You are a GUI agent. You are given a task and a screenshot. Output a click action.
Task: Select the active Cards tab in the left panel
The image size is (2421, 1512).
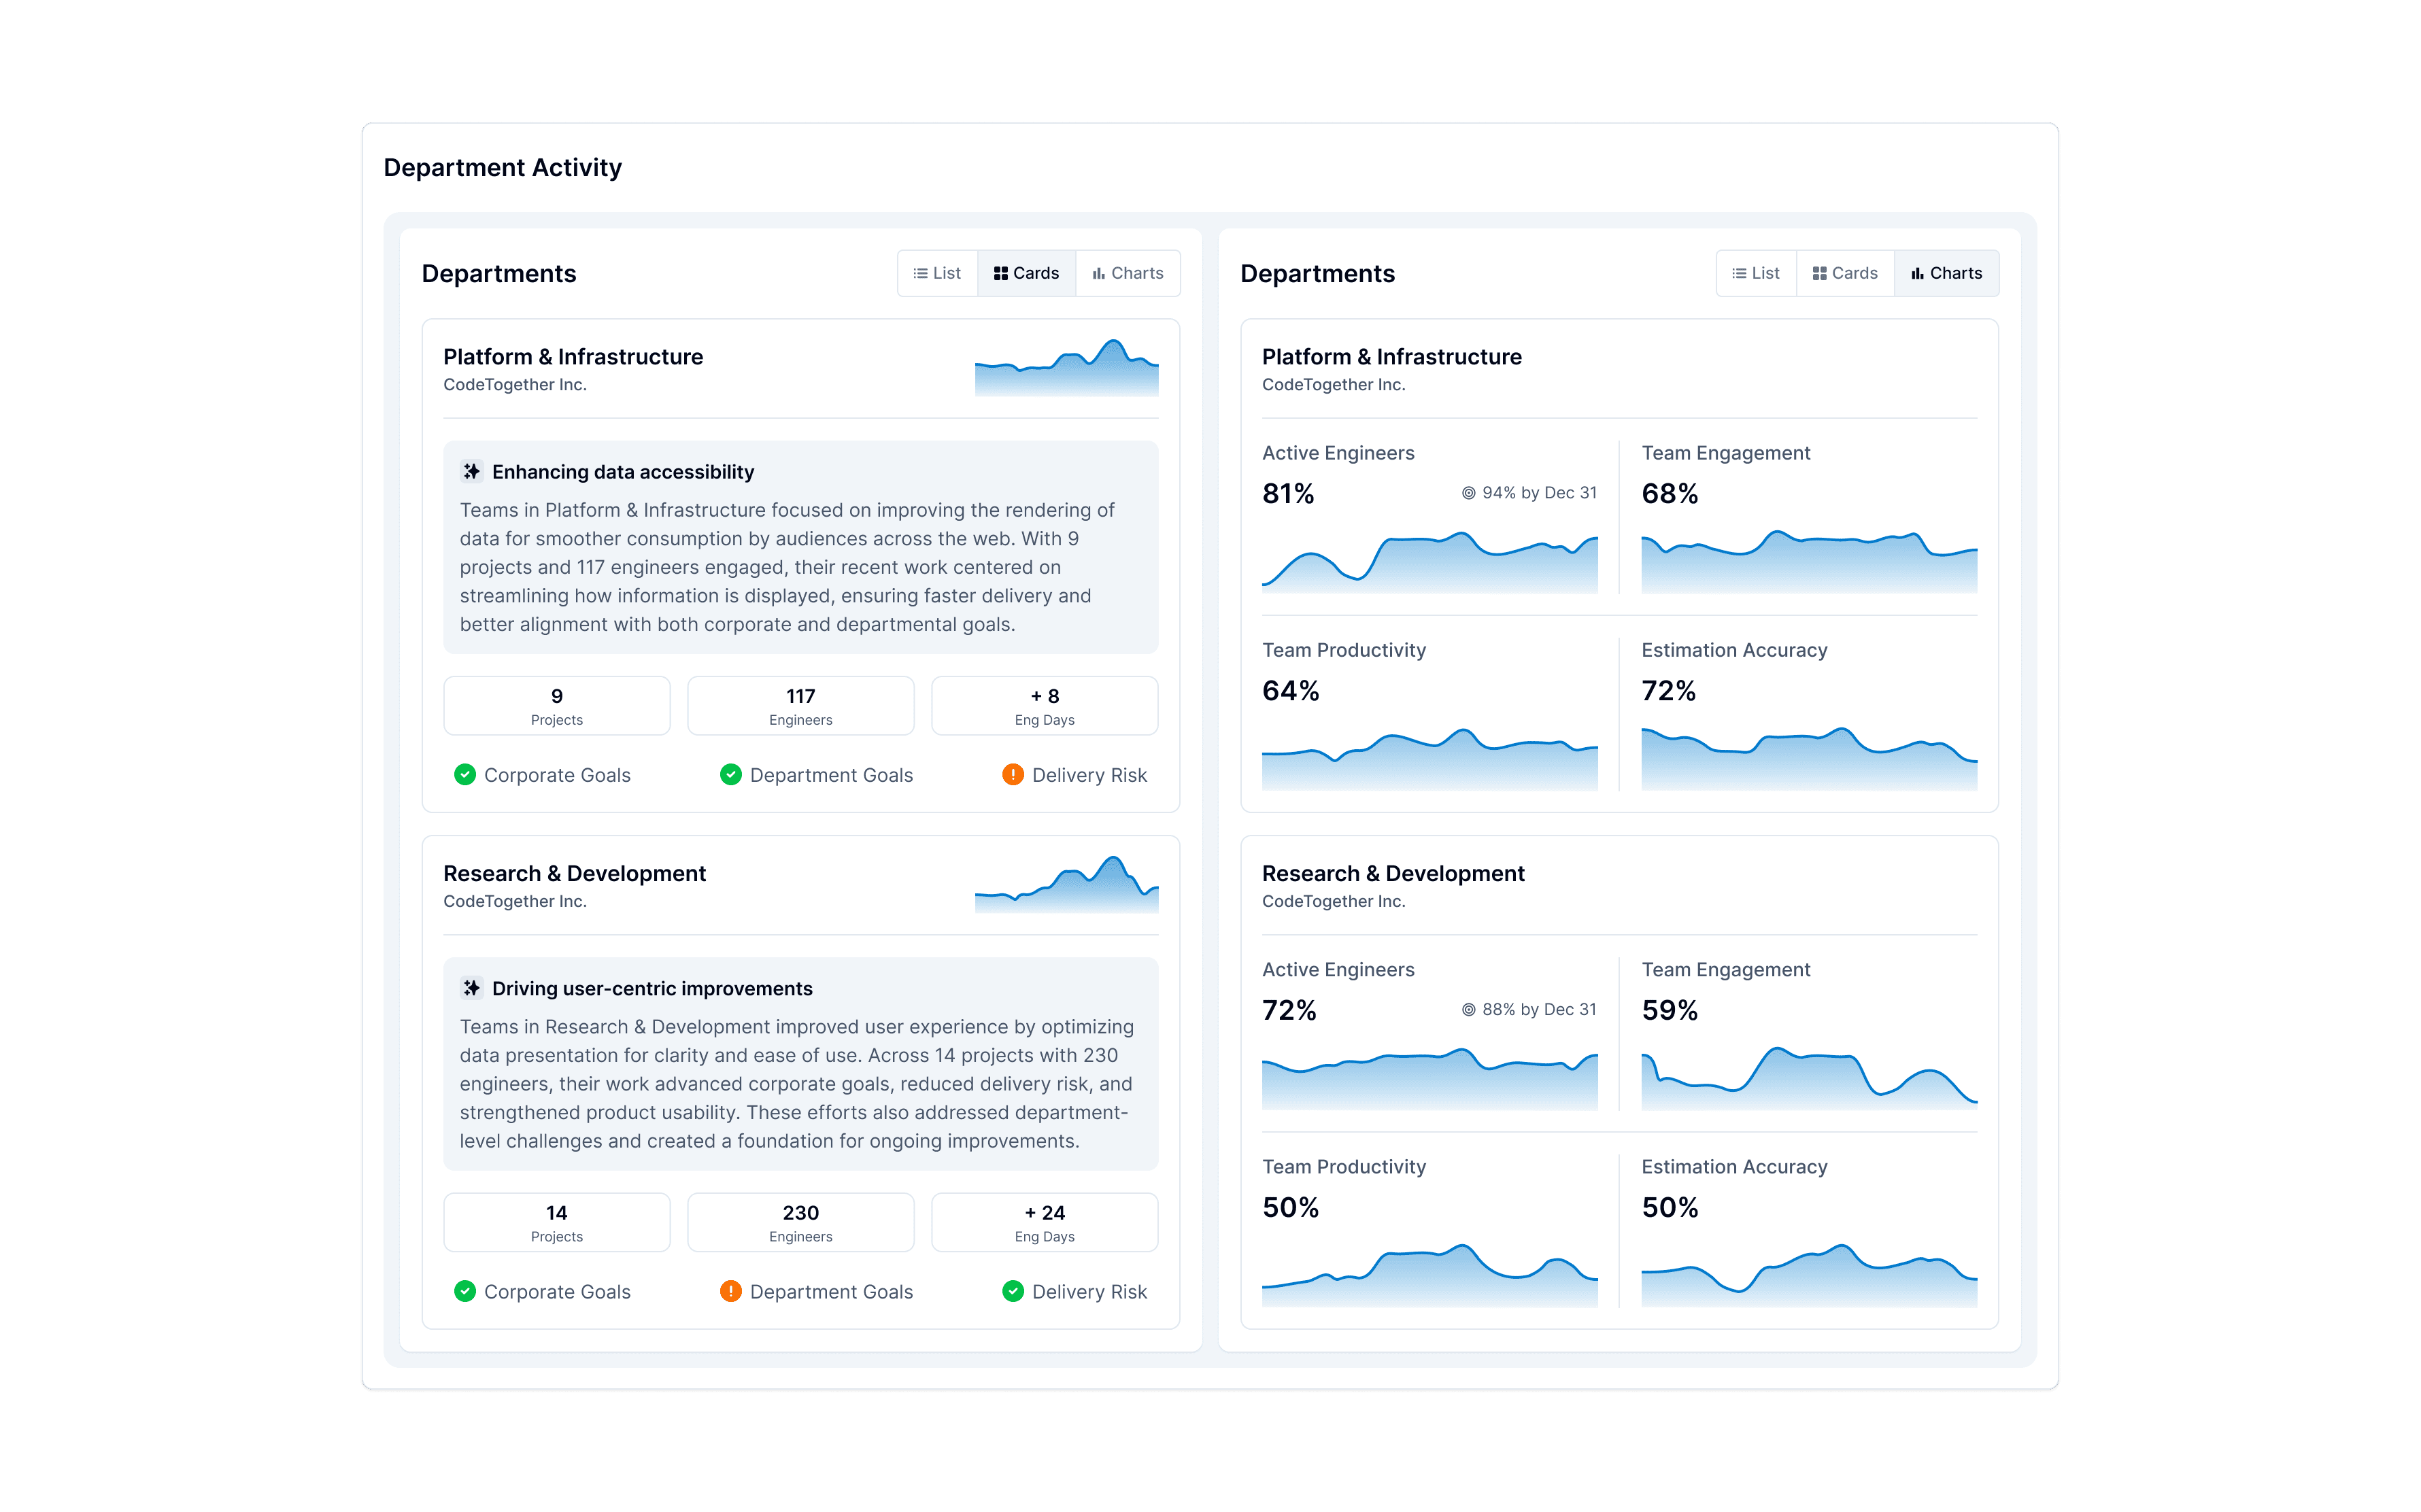(x=1026, y=273)
